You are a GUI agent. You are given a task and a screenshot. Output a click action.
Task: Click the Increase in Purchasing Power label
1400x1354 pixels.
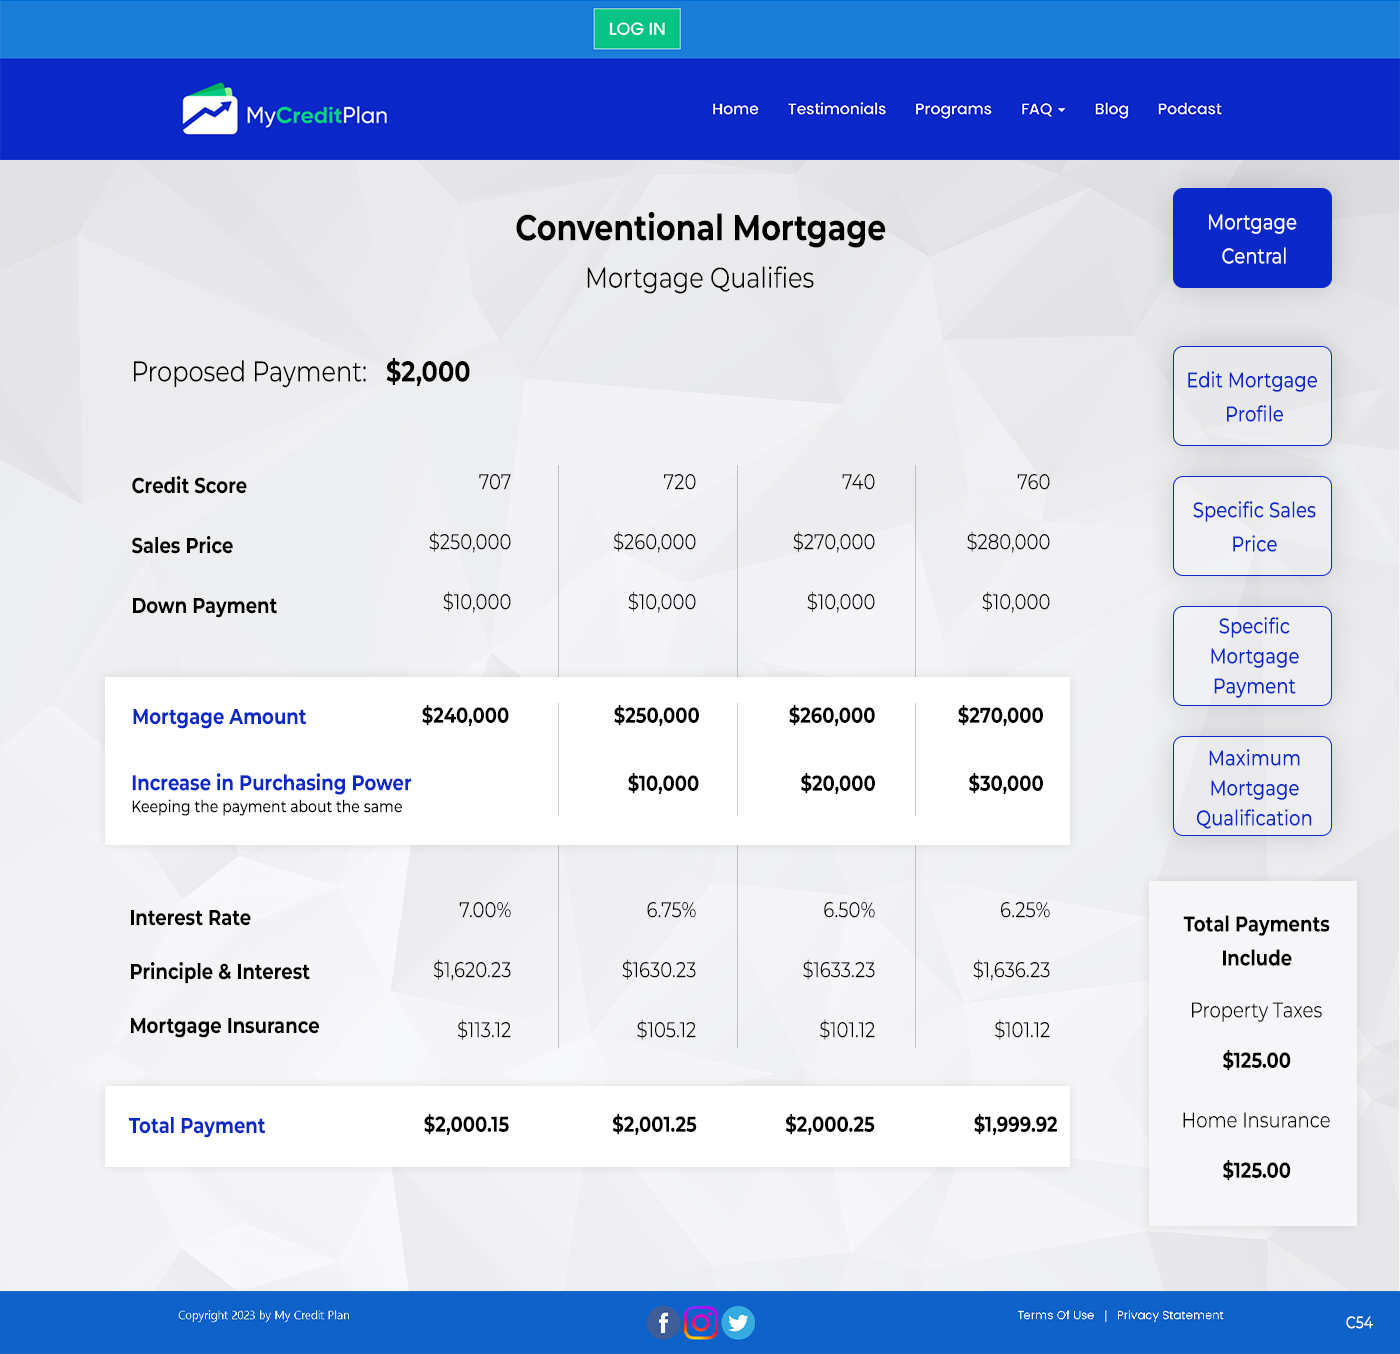coord(271,783)
